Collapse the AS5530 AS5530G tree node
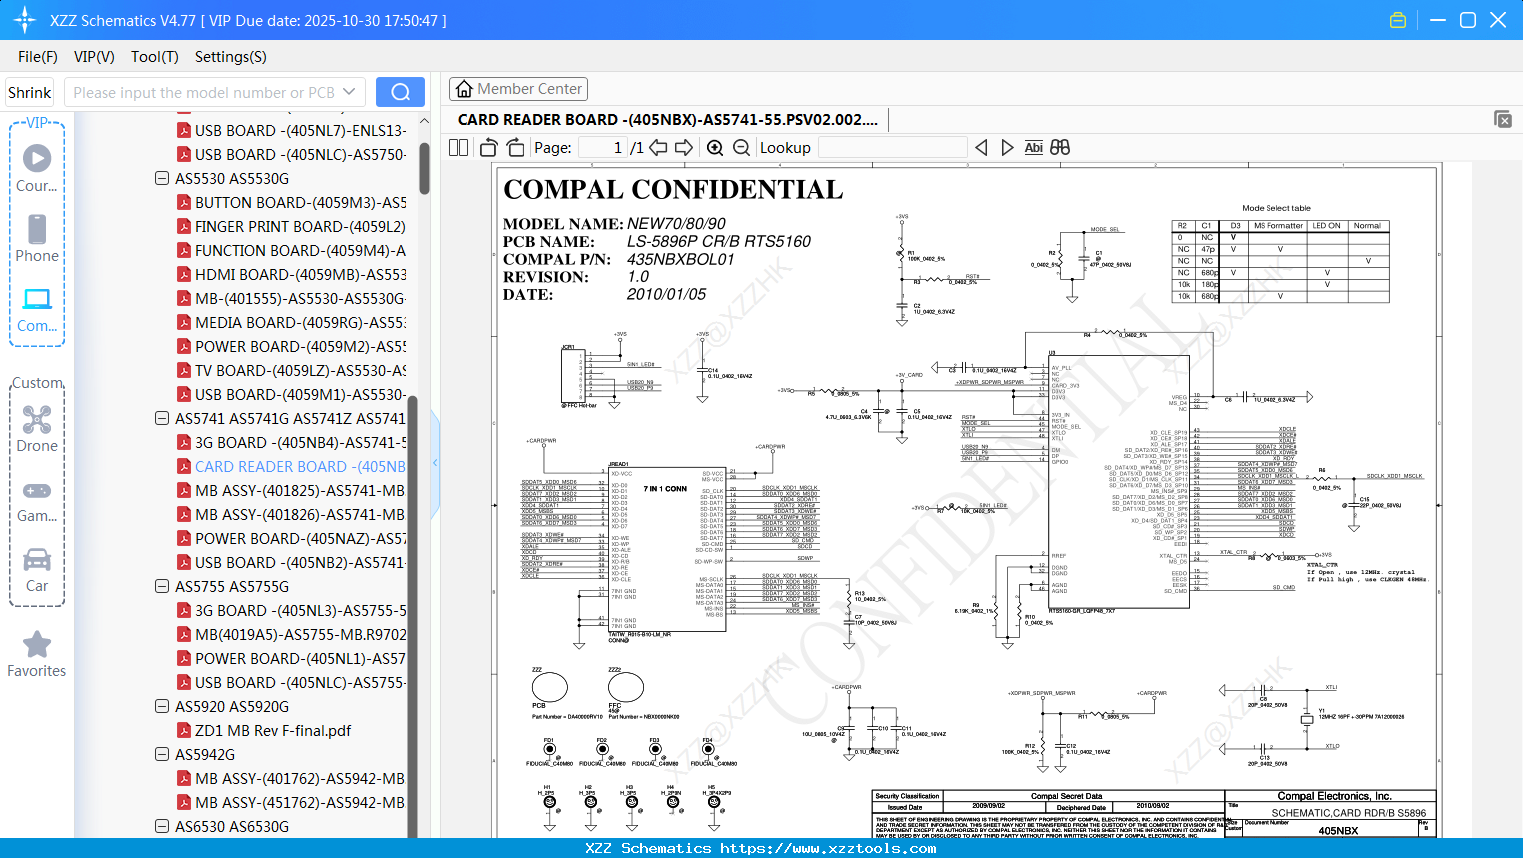The width and height of the screenshot is (1523, 858). click(162, 178)
